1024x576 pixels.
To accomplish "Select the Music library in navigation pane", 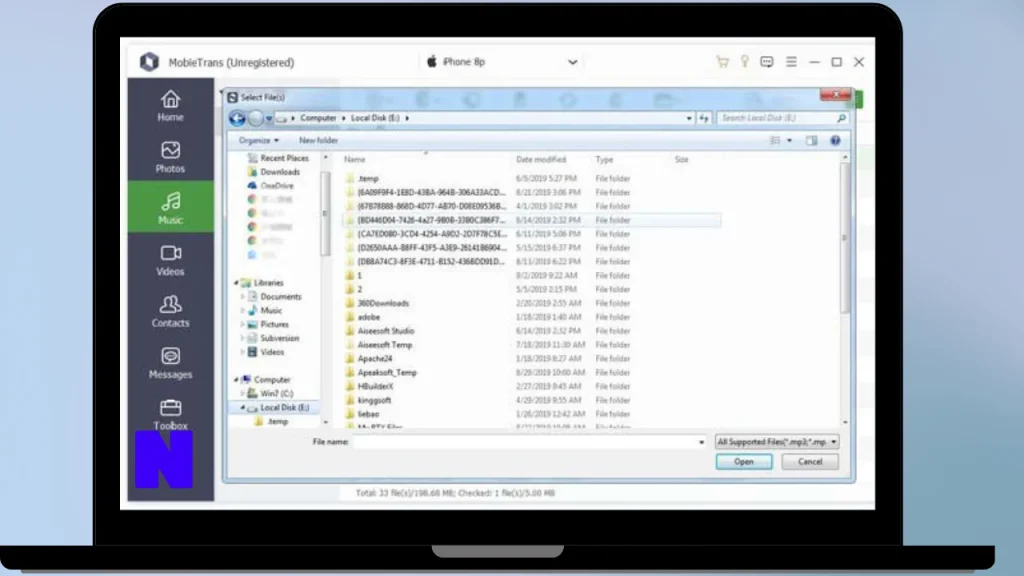I will coord(265,310).
